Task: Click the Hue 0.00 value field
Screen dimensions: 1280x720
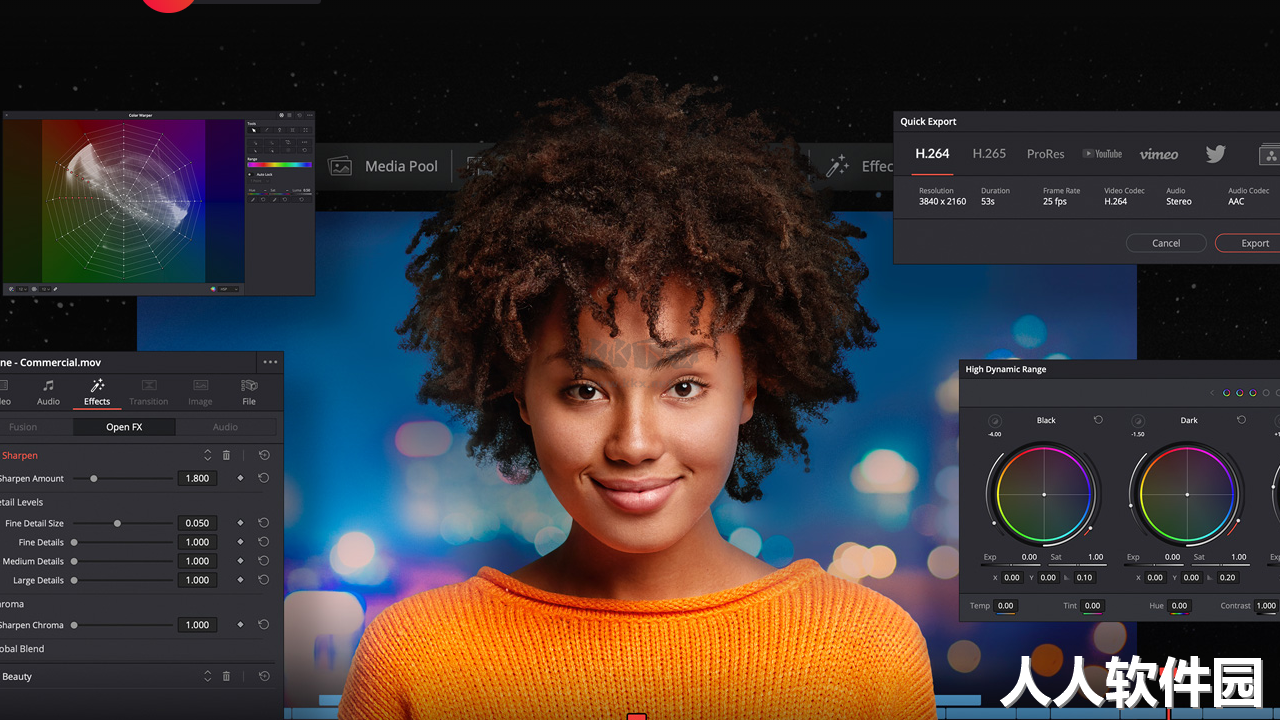Action: click(1180, 606)
